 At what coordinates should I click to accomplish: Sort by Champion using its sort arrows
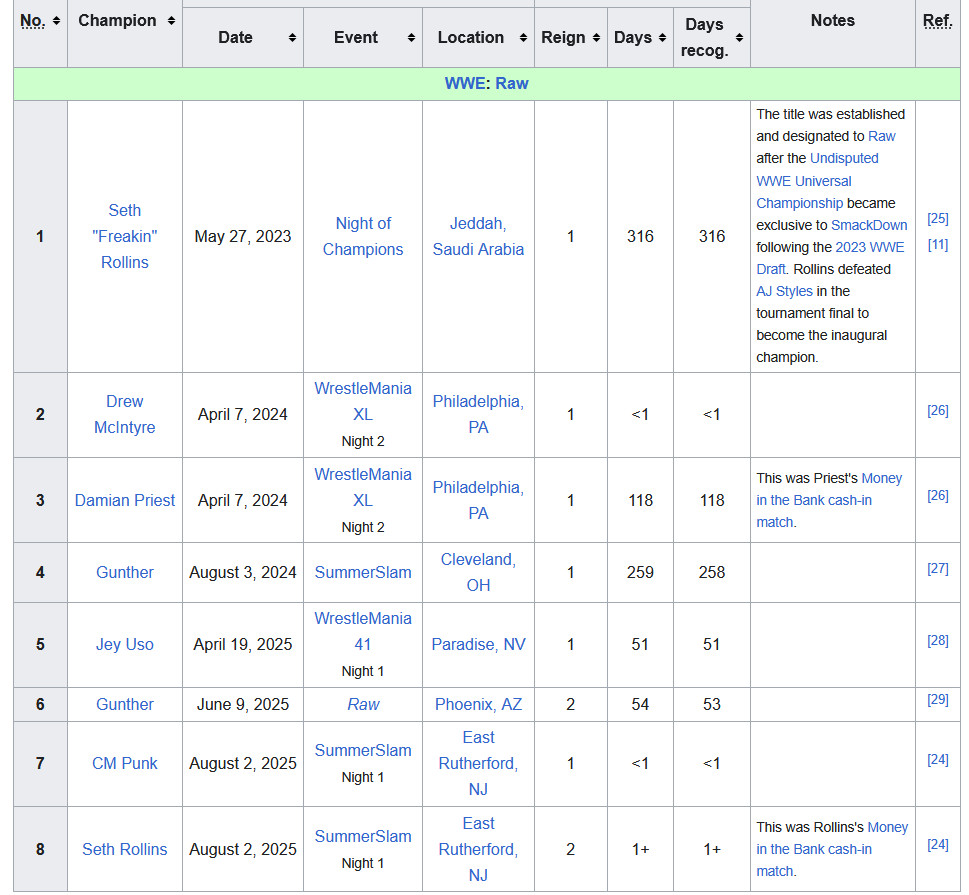click(171, 21)
